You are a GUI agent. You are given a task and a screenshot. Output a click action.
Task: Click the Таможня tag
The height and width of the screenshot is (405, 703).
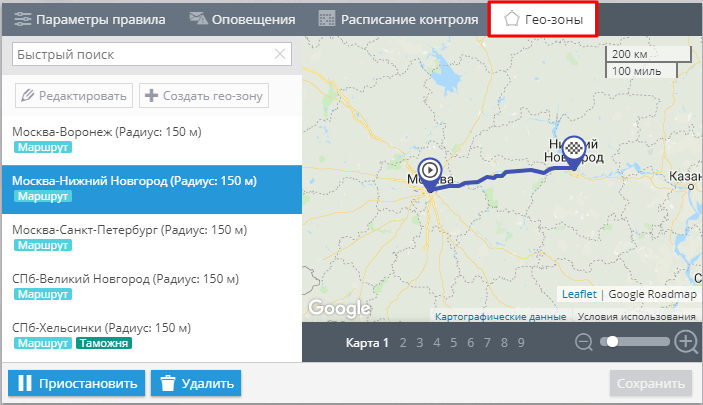(x=104, y=343)
